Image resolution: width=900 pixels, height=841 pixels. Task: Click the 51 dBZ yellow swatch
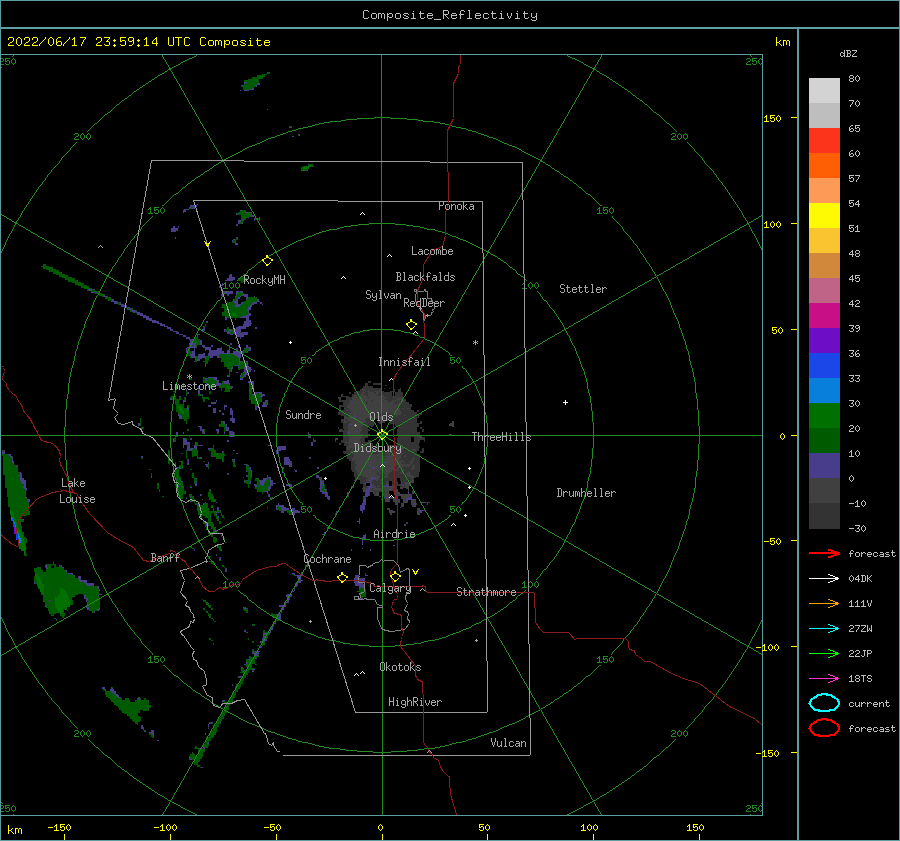coord(824,216)
